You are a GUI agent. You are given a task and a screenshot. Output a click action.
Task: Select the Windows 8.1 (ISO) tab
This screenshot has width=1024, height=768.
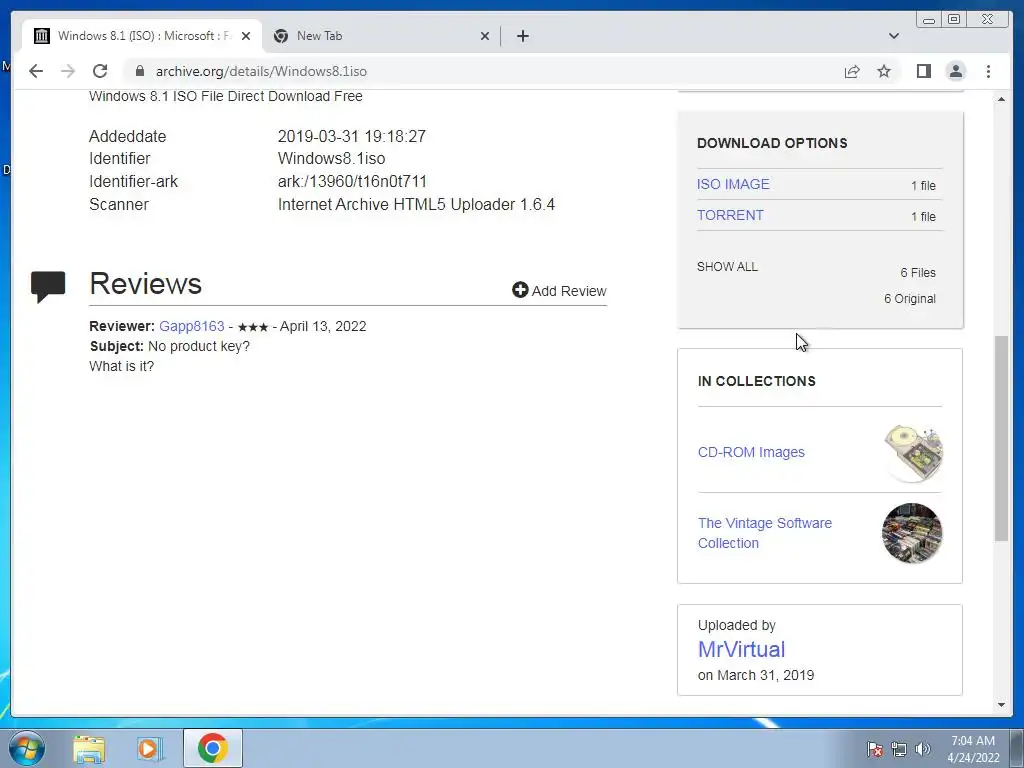click(x=141, y=36)
